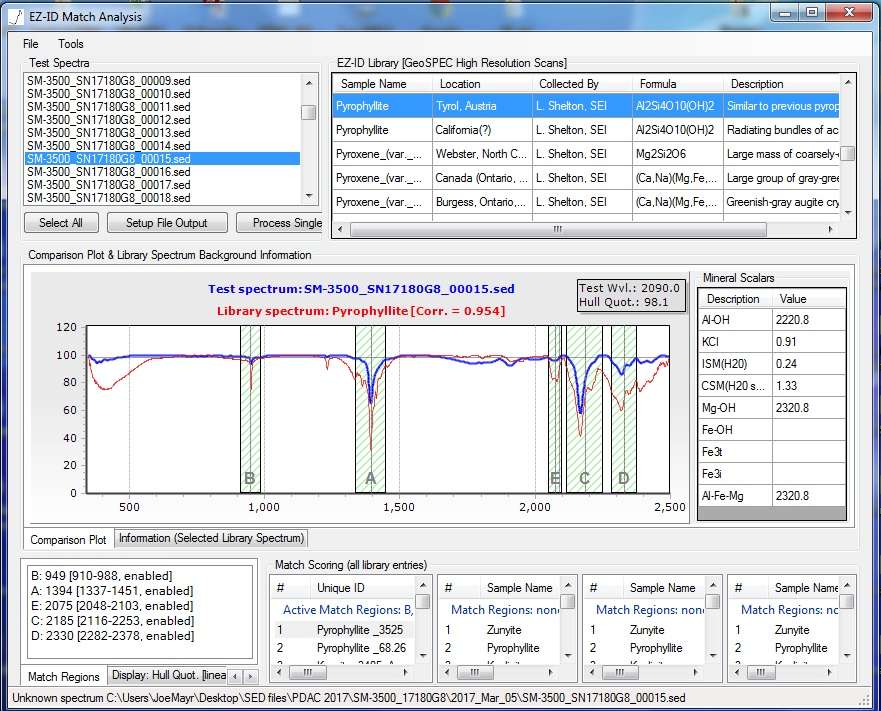The height and width of the screenshot is (711, 881).
Task: Click Al-Fe-Mg scalar row
Action: [x=772, y=496]
